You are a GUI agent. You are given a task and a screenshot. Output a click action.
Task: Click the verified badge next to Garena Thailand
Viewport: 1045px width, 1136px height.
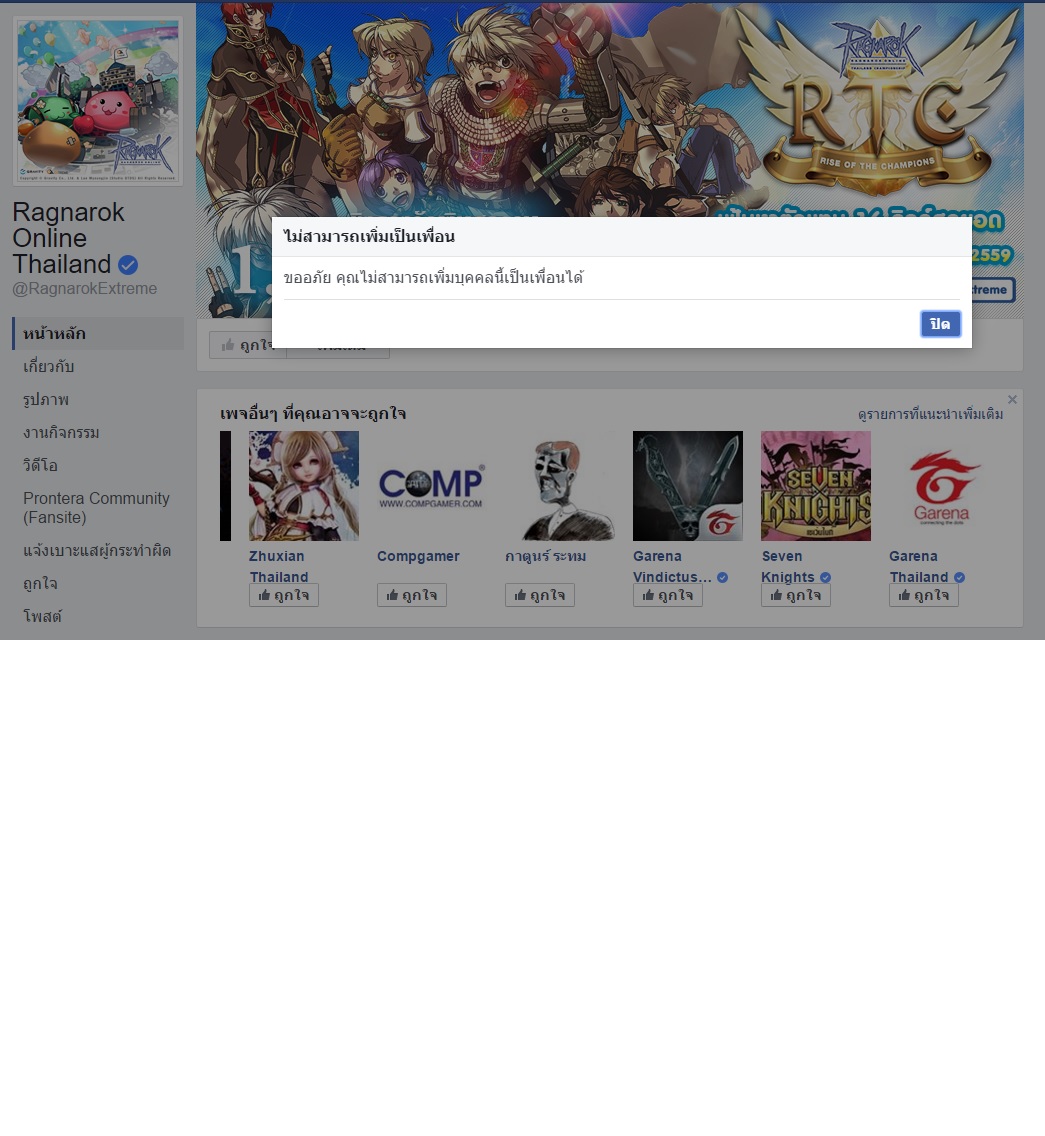[x=959, y=577]
